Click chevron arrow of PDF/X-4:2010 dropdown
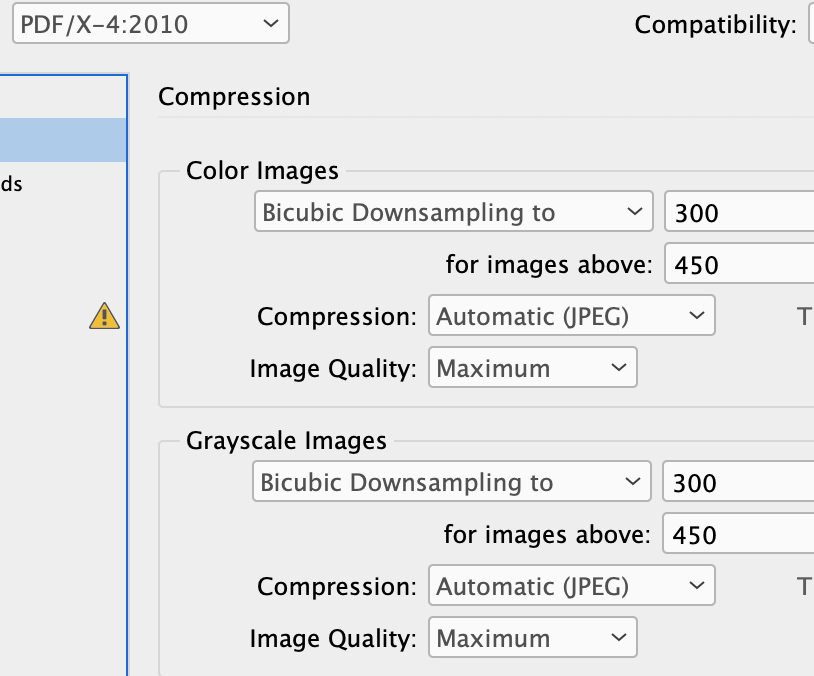814x676 pixels. coord(270,23)
